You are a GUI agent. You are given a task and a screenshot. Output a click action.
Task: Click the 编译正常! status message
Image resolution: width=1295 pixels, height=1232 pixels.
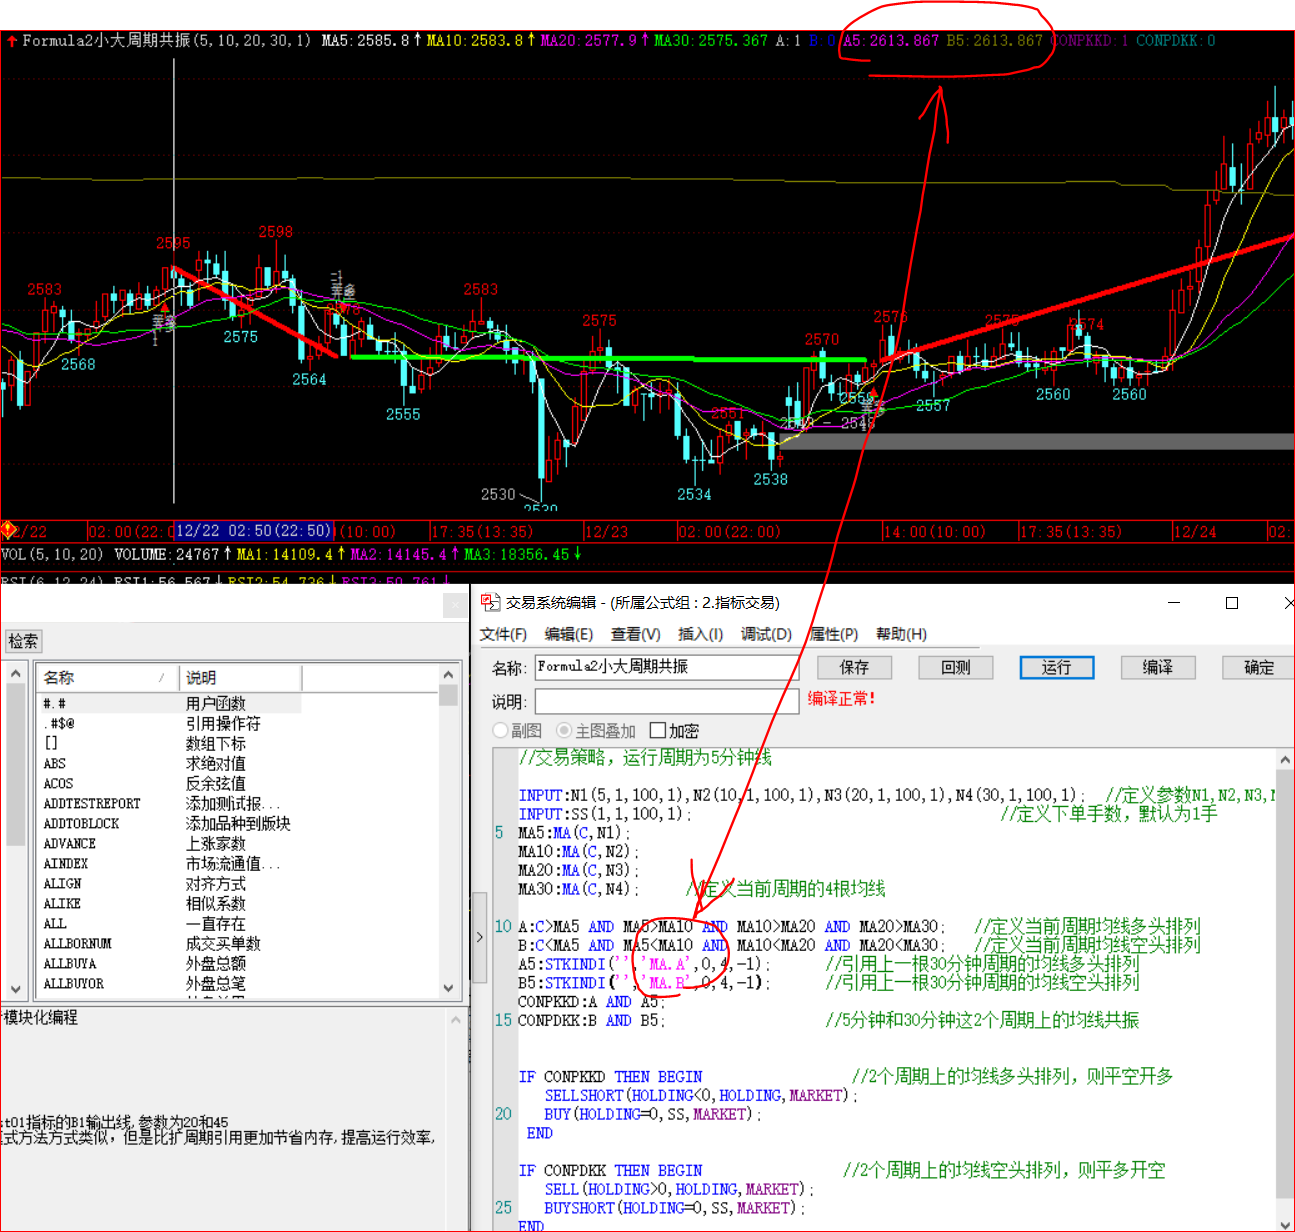pyautogui.click(x=842, y=698)
